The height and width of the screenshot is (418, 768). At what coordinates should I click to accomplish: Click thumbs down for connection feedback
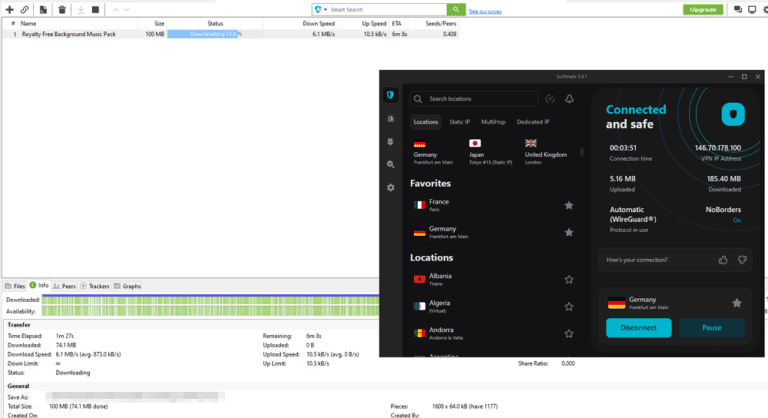[742, 260]
